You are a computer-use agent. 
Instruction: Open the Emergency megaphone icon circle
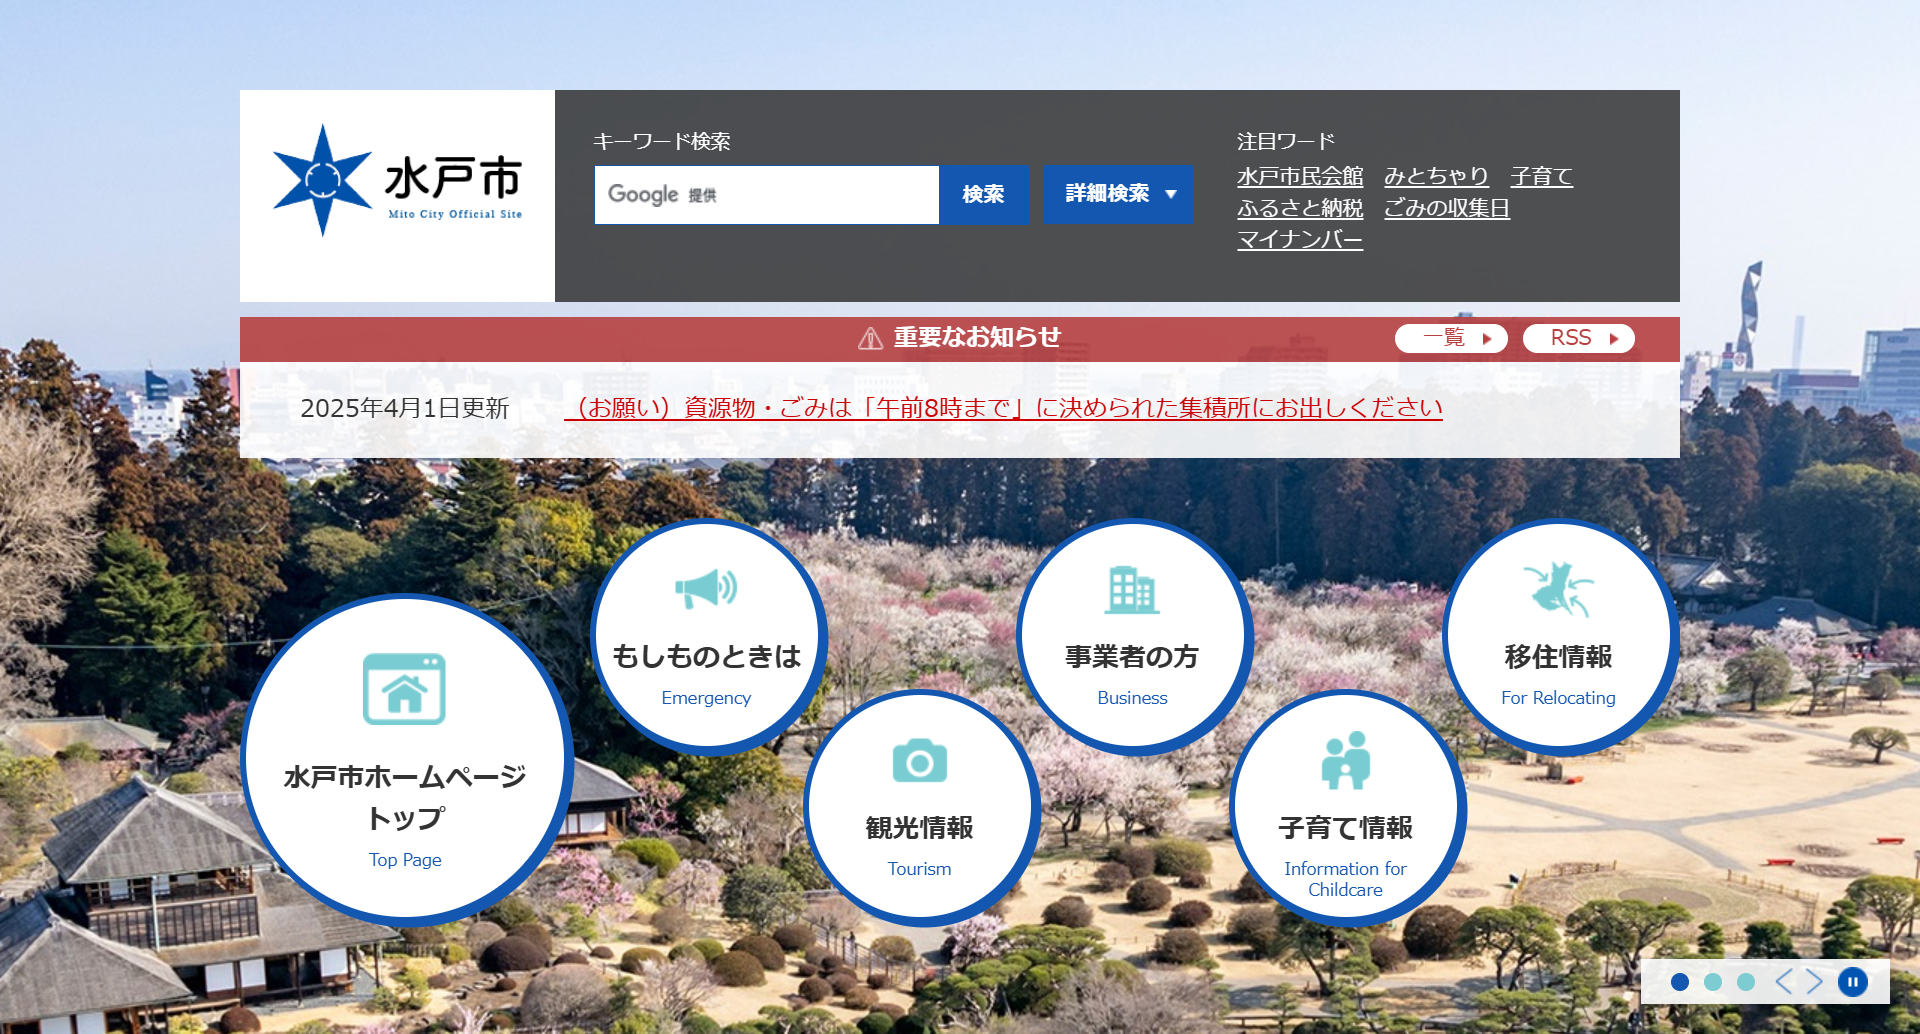[706, 636]
